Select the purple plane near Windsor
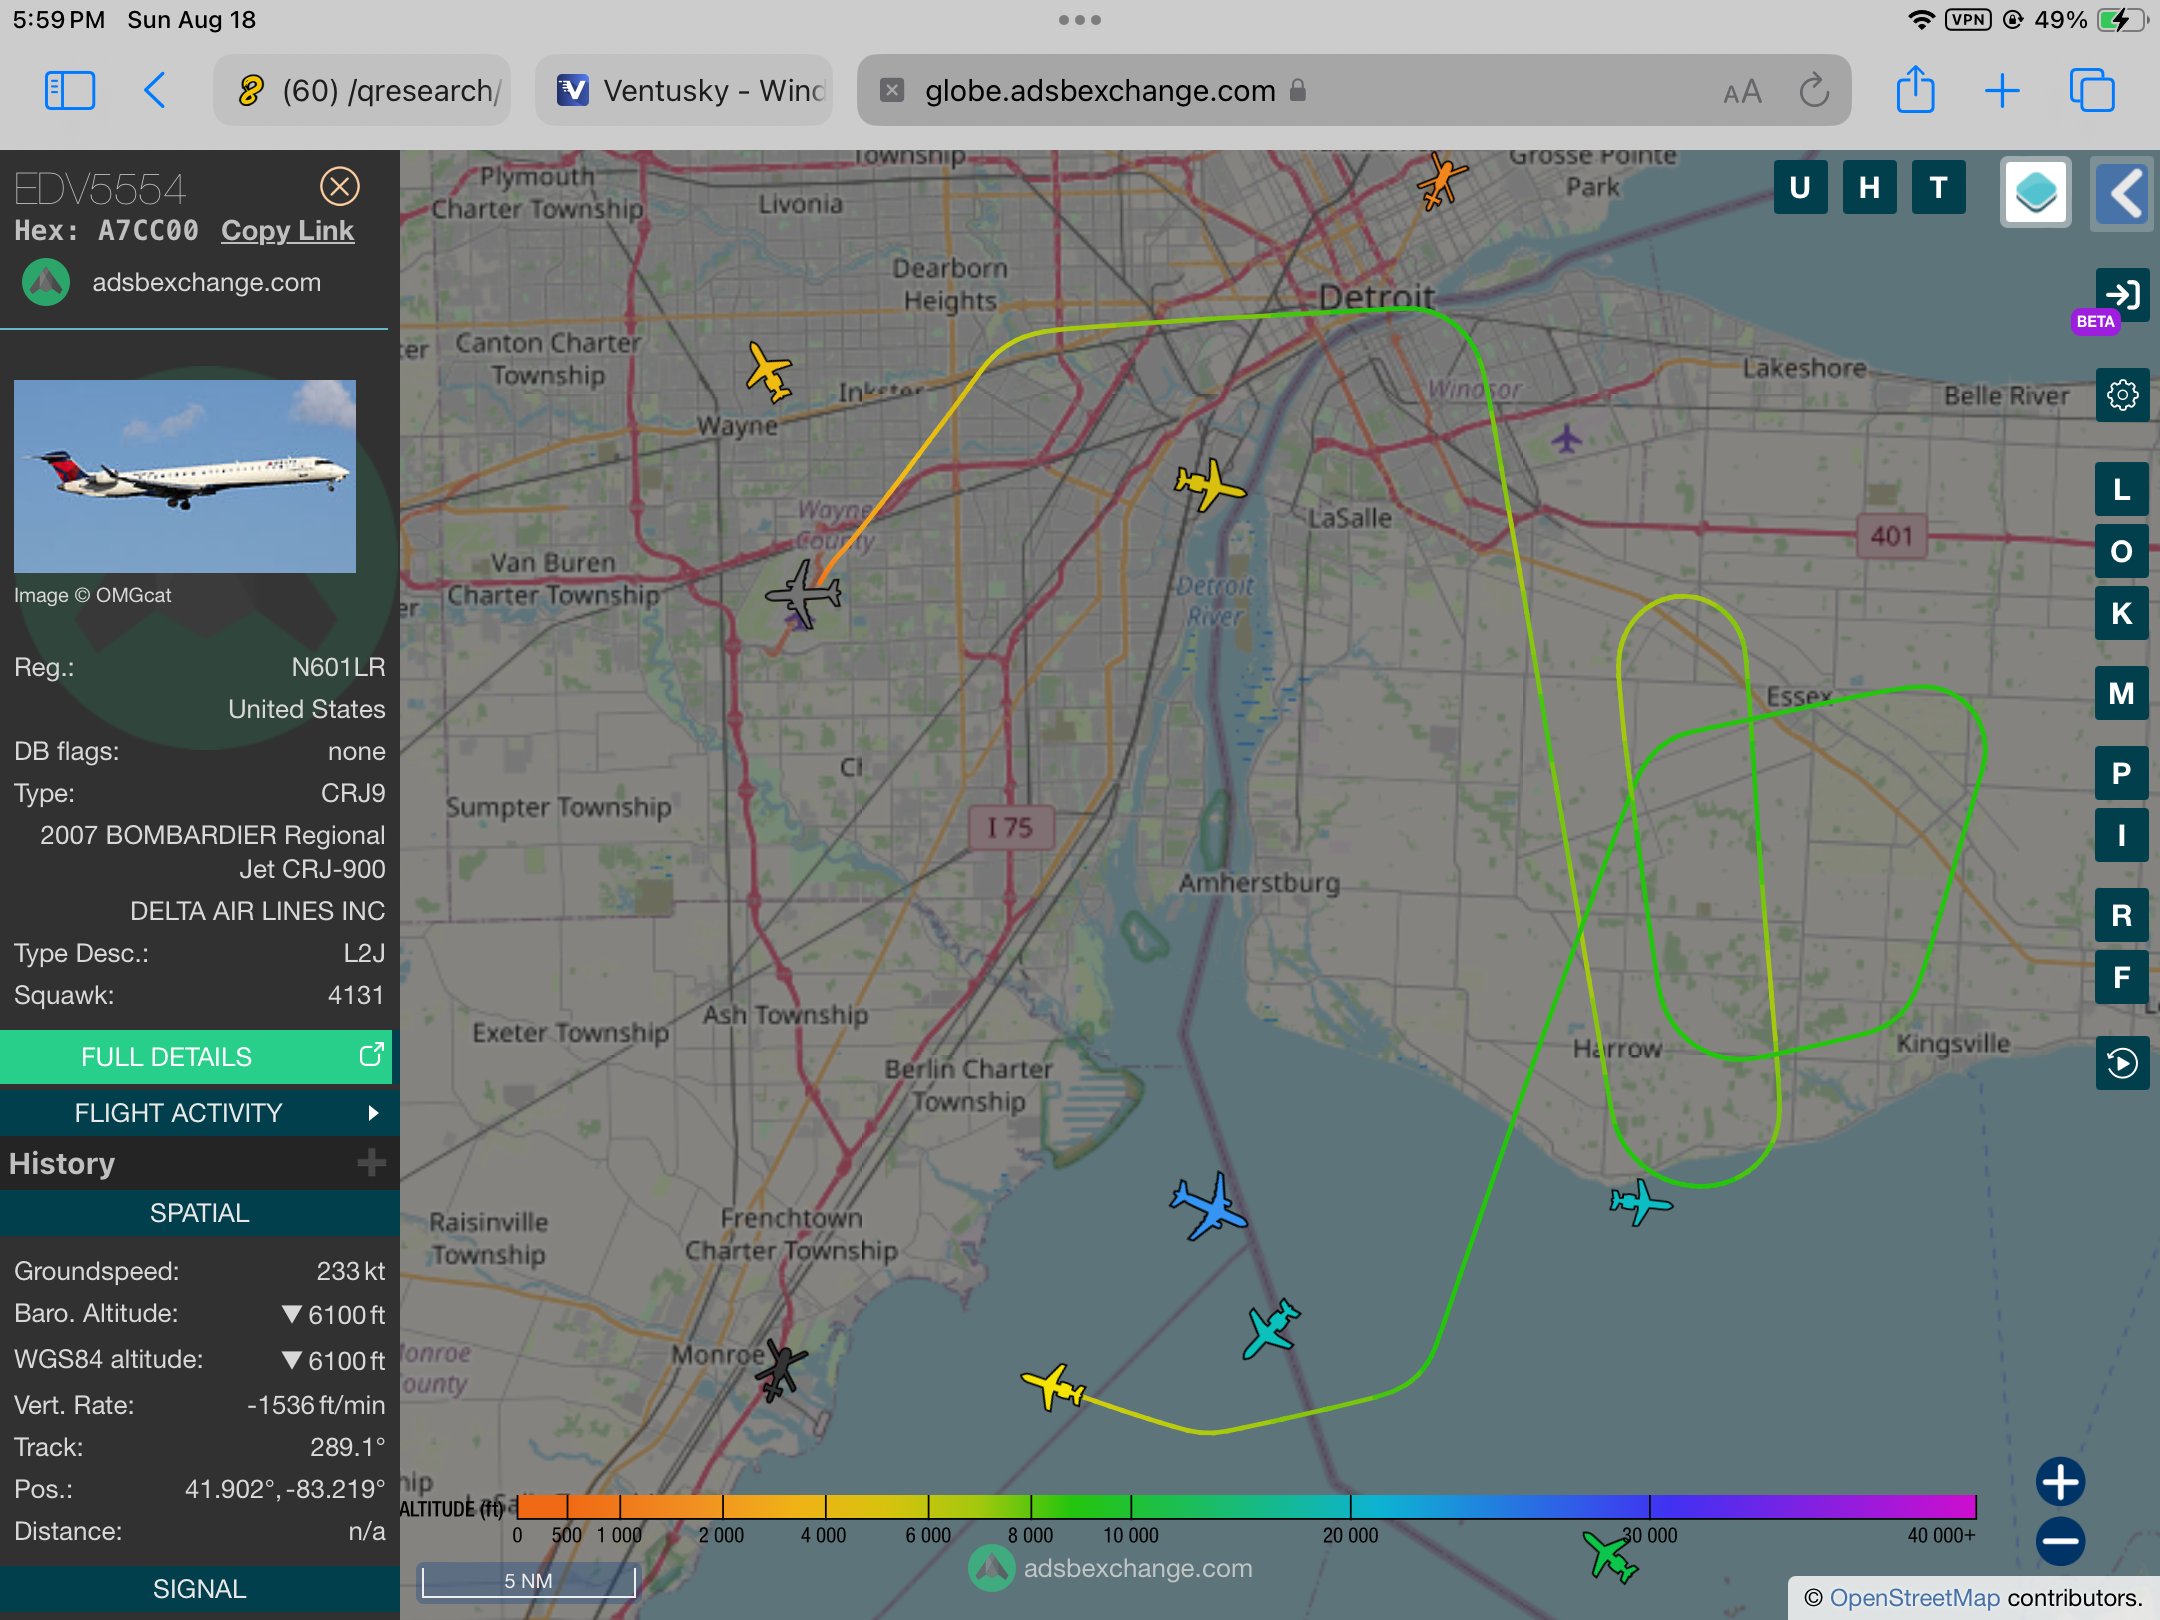The height and width of the screenshot is (1620, 2160). (1567, 438)
